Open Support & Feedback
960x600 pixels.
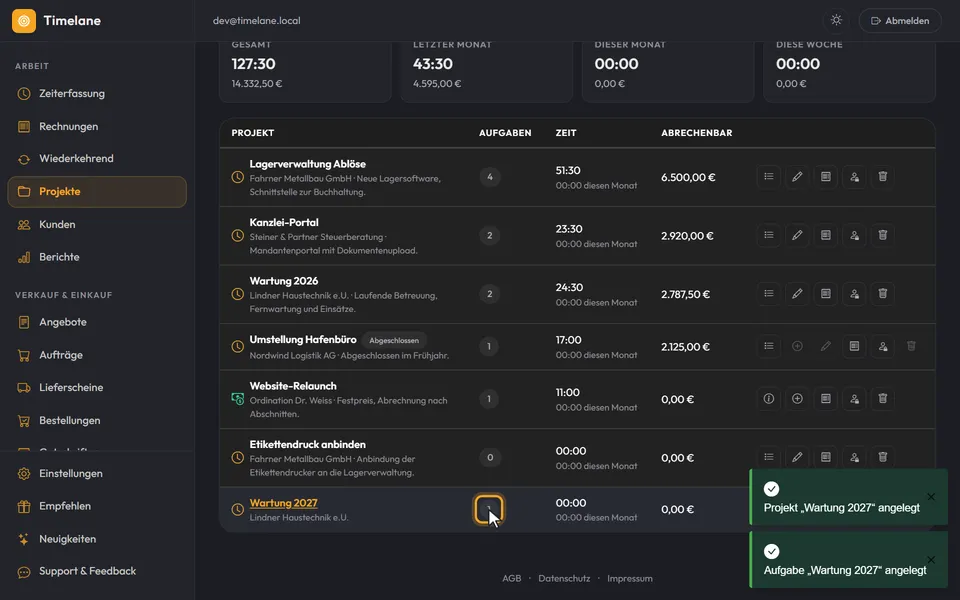point(97,571)
